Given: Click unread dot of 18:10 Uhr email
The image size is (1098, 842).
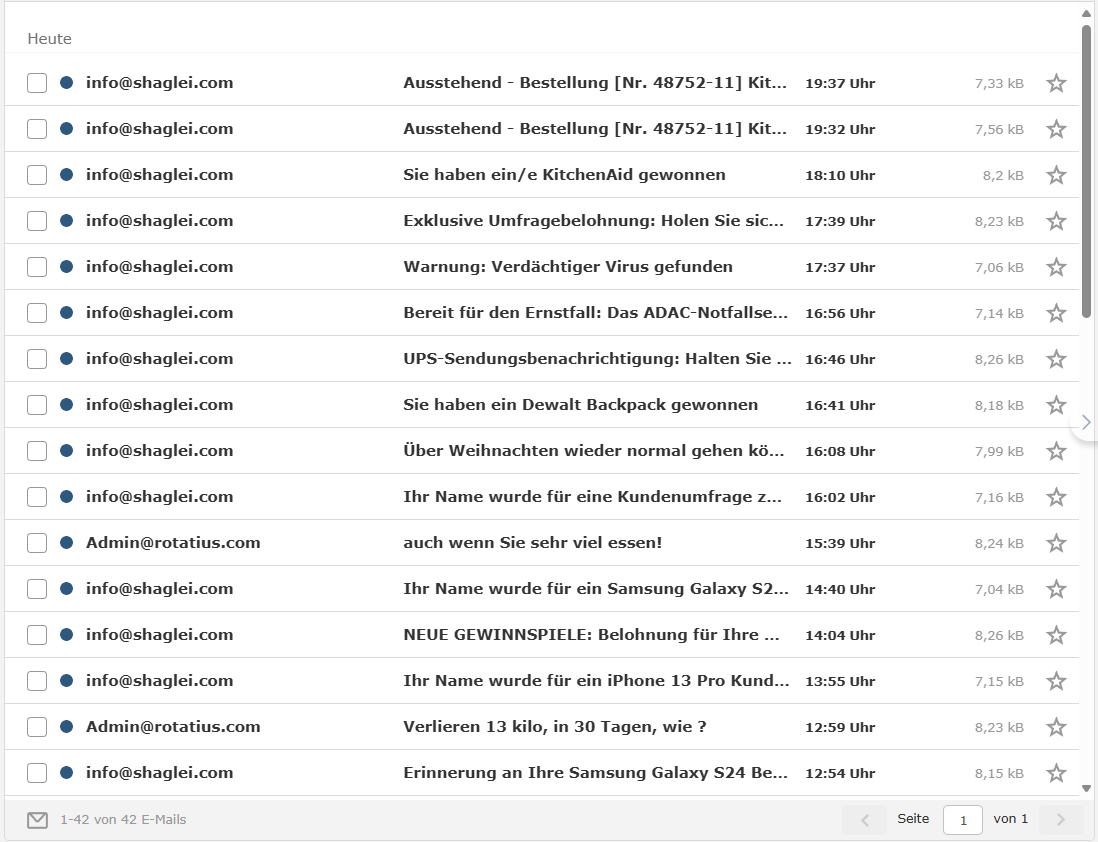Looking at the screenshot, I should coord(67,174).
